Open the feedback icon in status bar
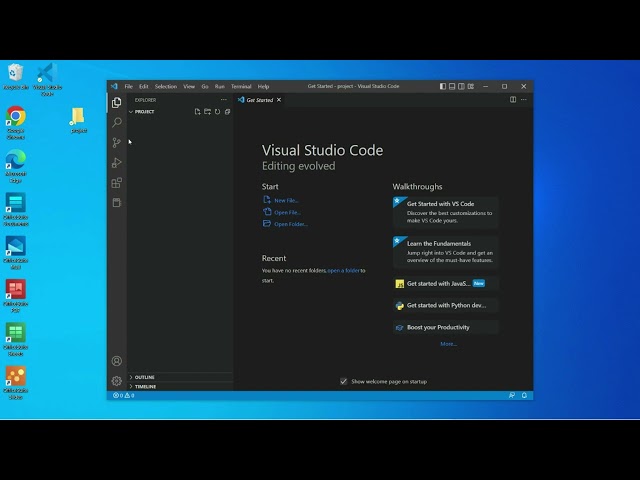The width and height of the screenshot is (640, 480). click(x=512, y=396)
